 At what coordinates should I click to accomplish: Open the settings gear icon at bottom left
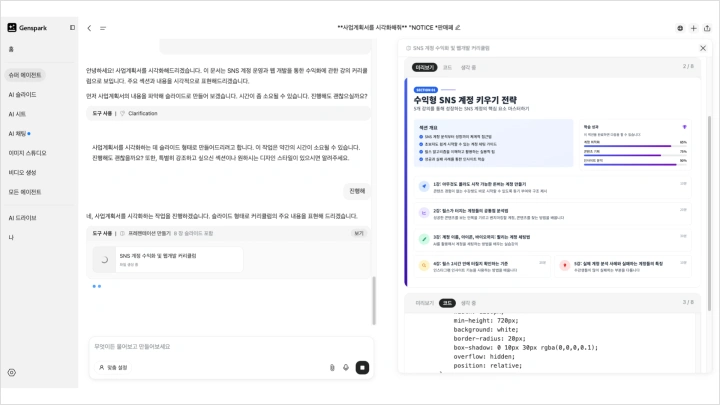coord(12,372)
